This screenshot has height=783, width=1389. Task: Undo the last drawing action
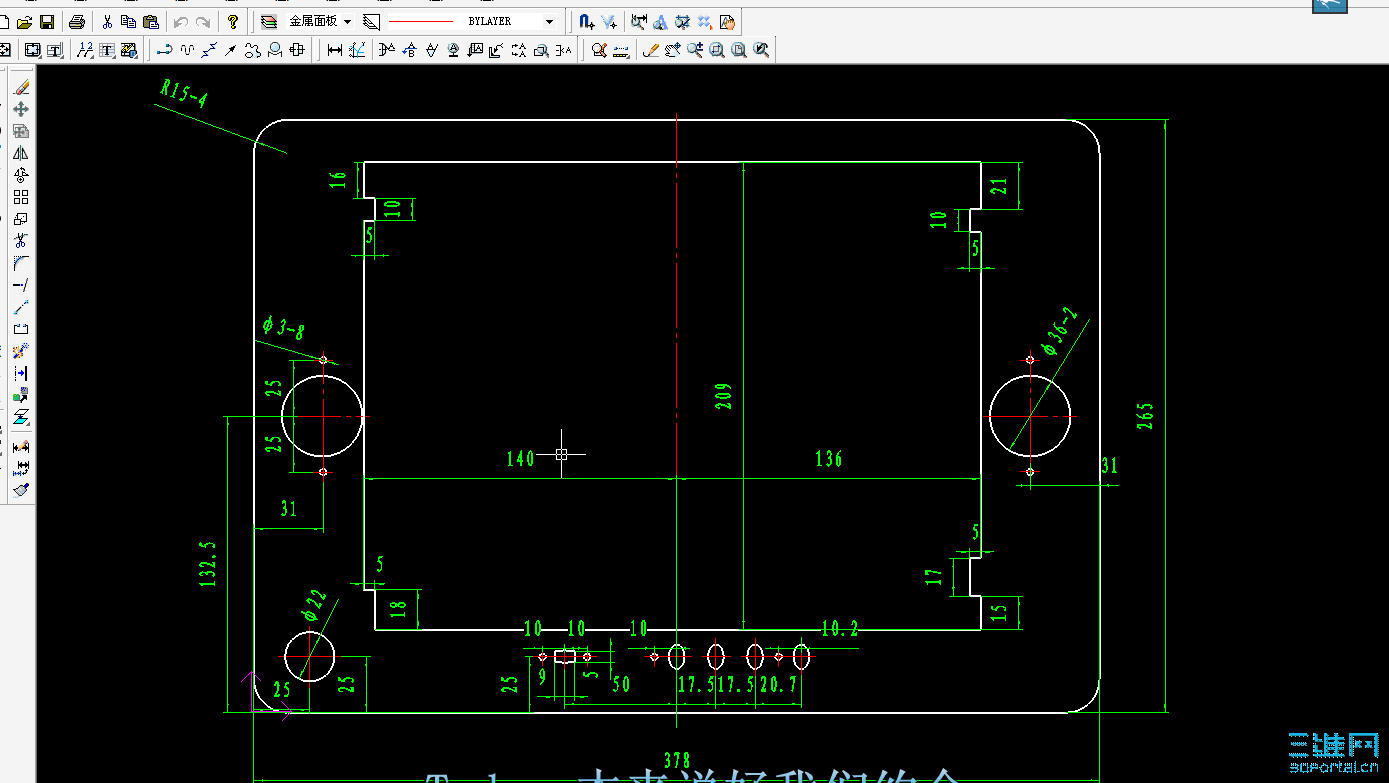pos(181,21)
